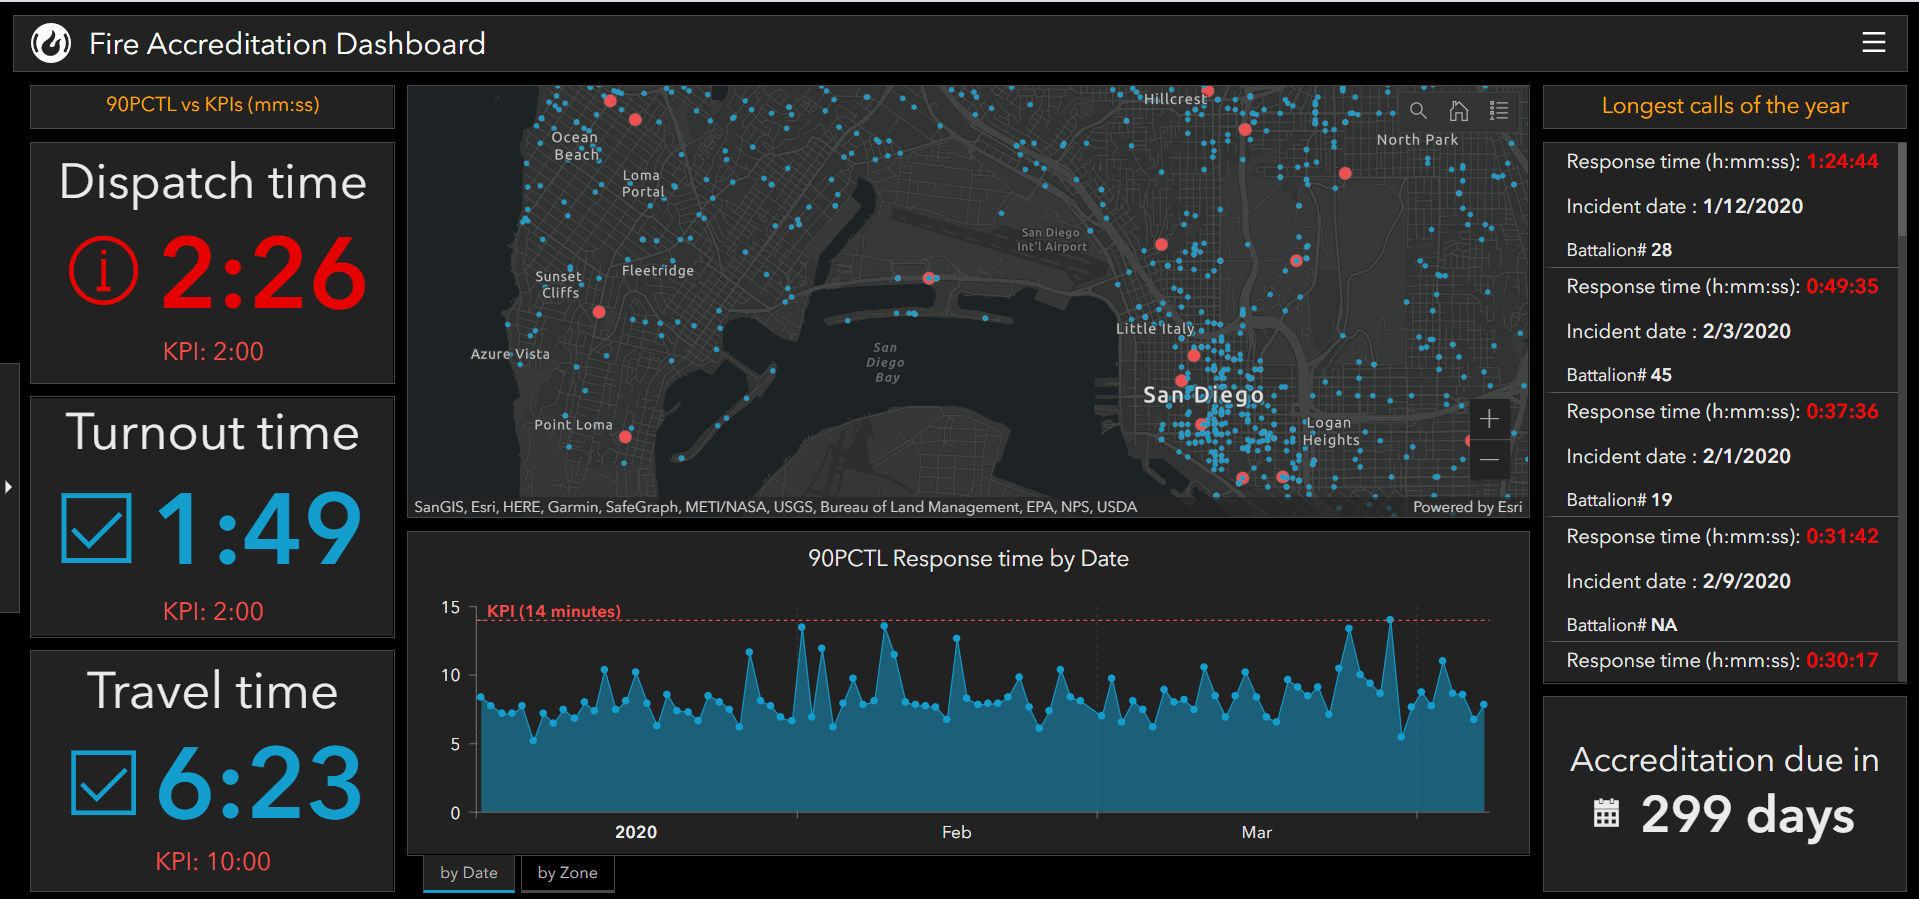1919x899 pixels.
Task: Click the checkmark icon beside Turnout time
Action: tap(96, 527)
